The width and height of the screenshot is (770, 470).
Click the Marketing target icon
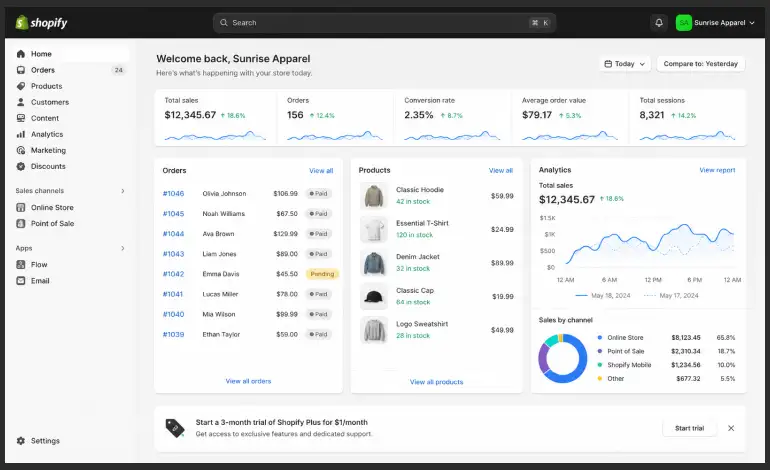[x=21, y=150]
